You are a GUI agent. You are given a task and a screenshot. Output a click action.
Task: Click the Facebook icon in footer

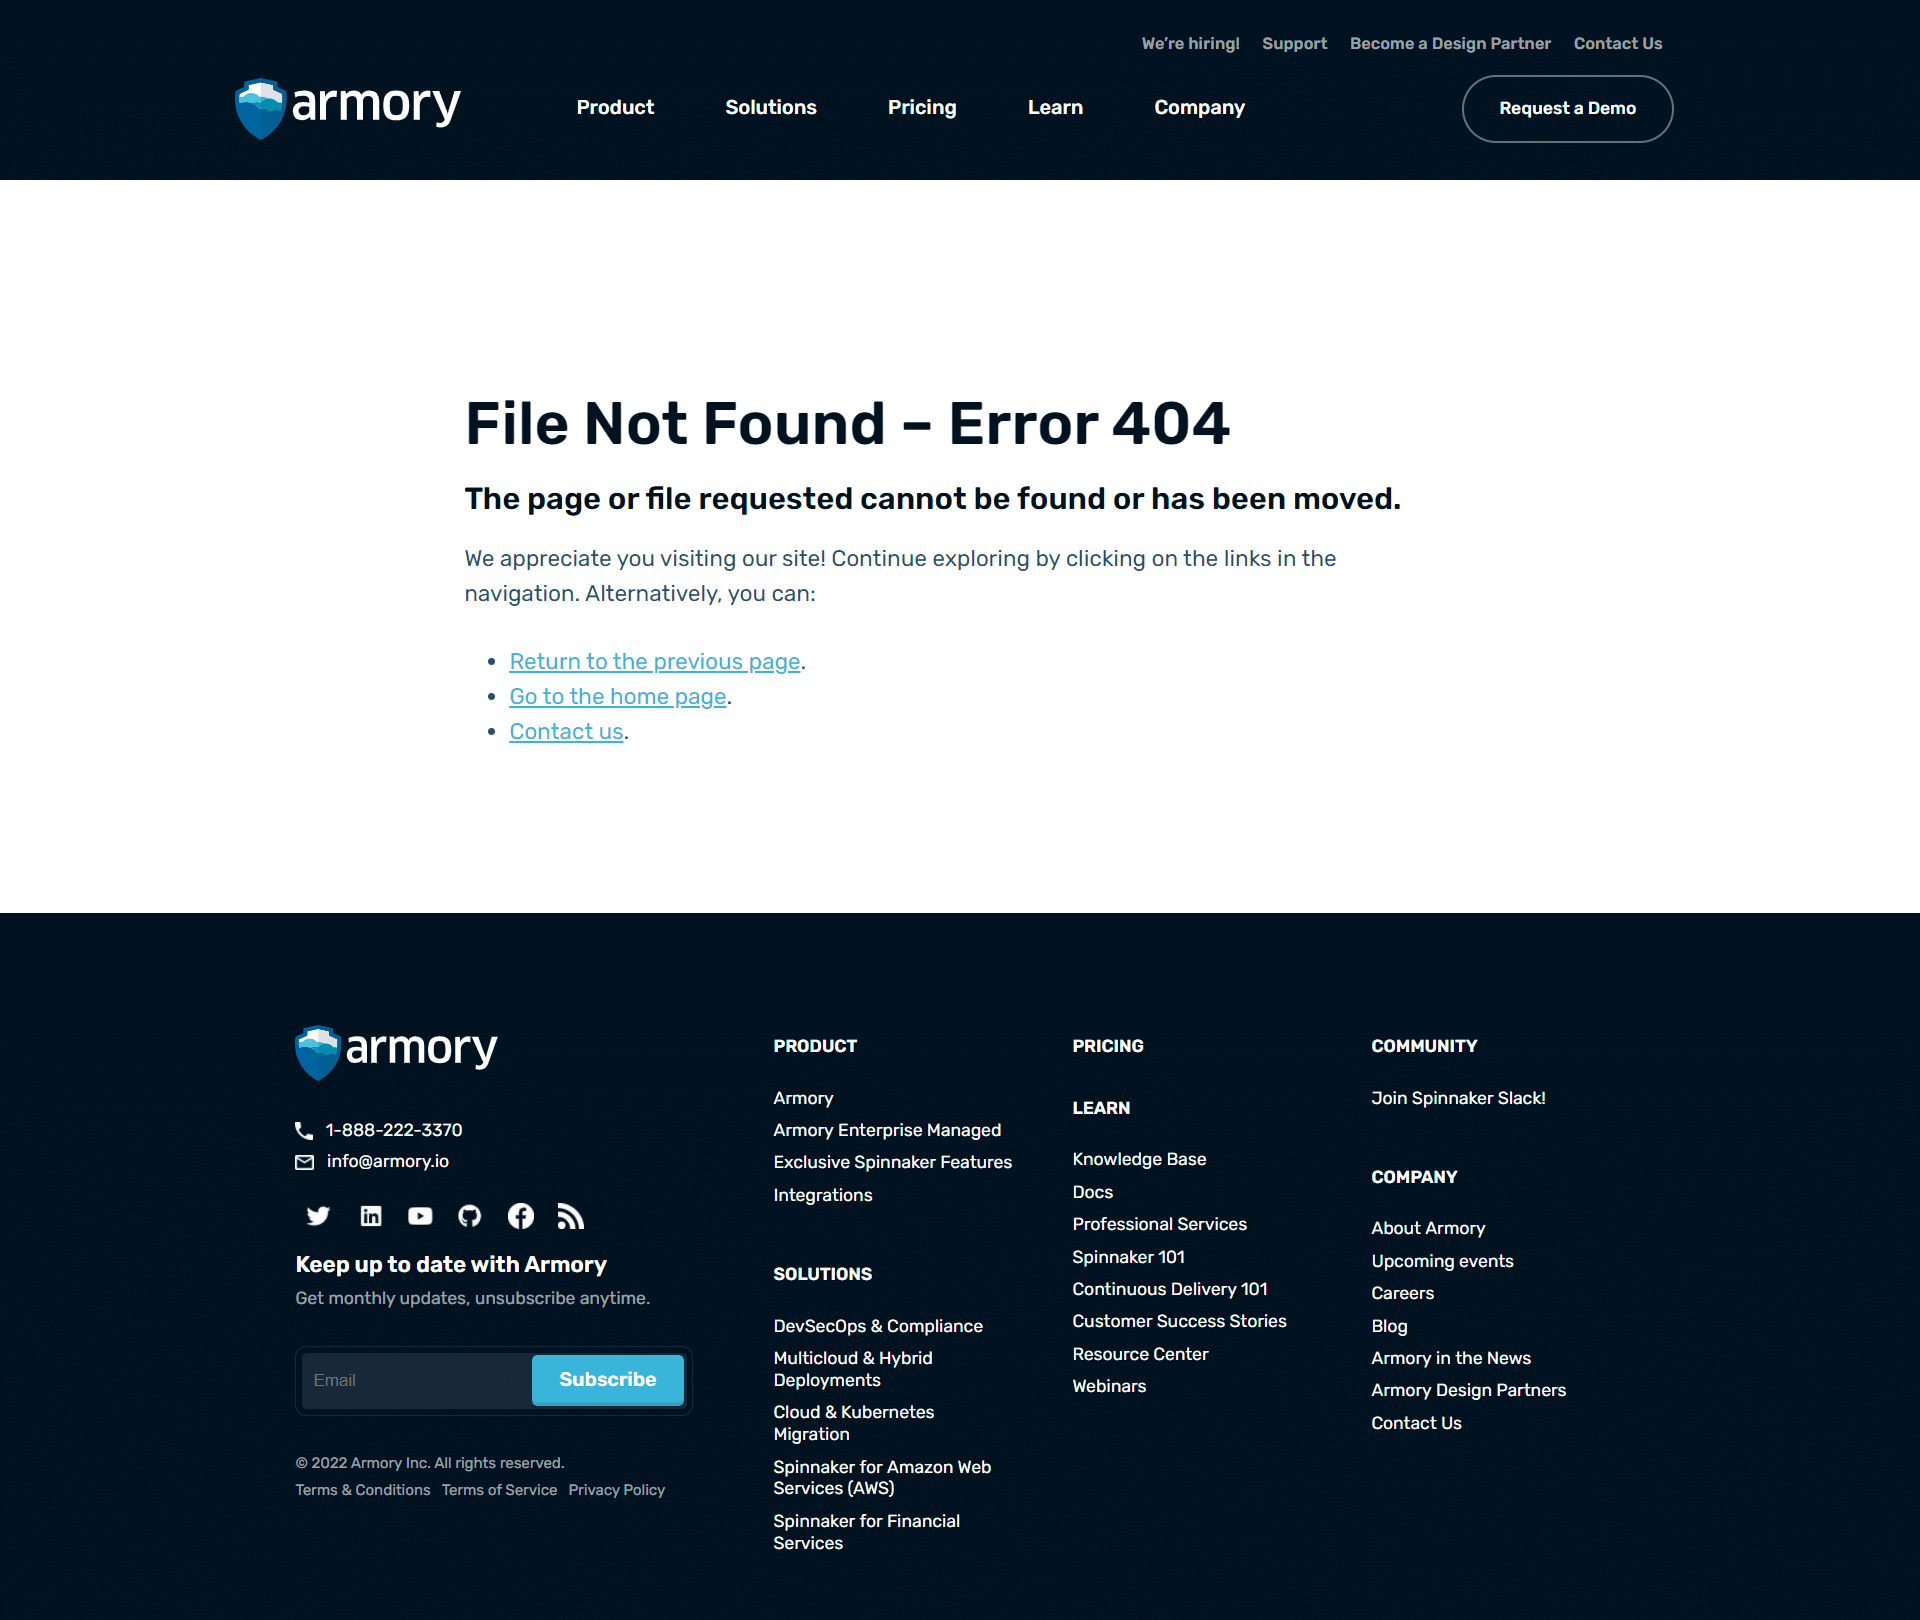tap(517, 1217)
